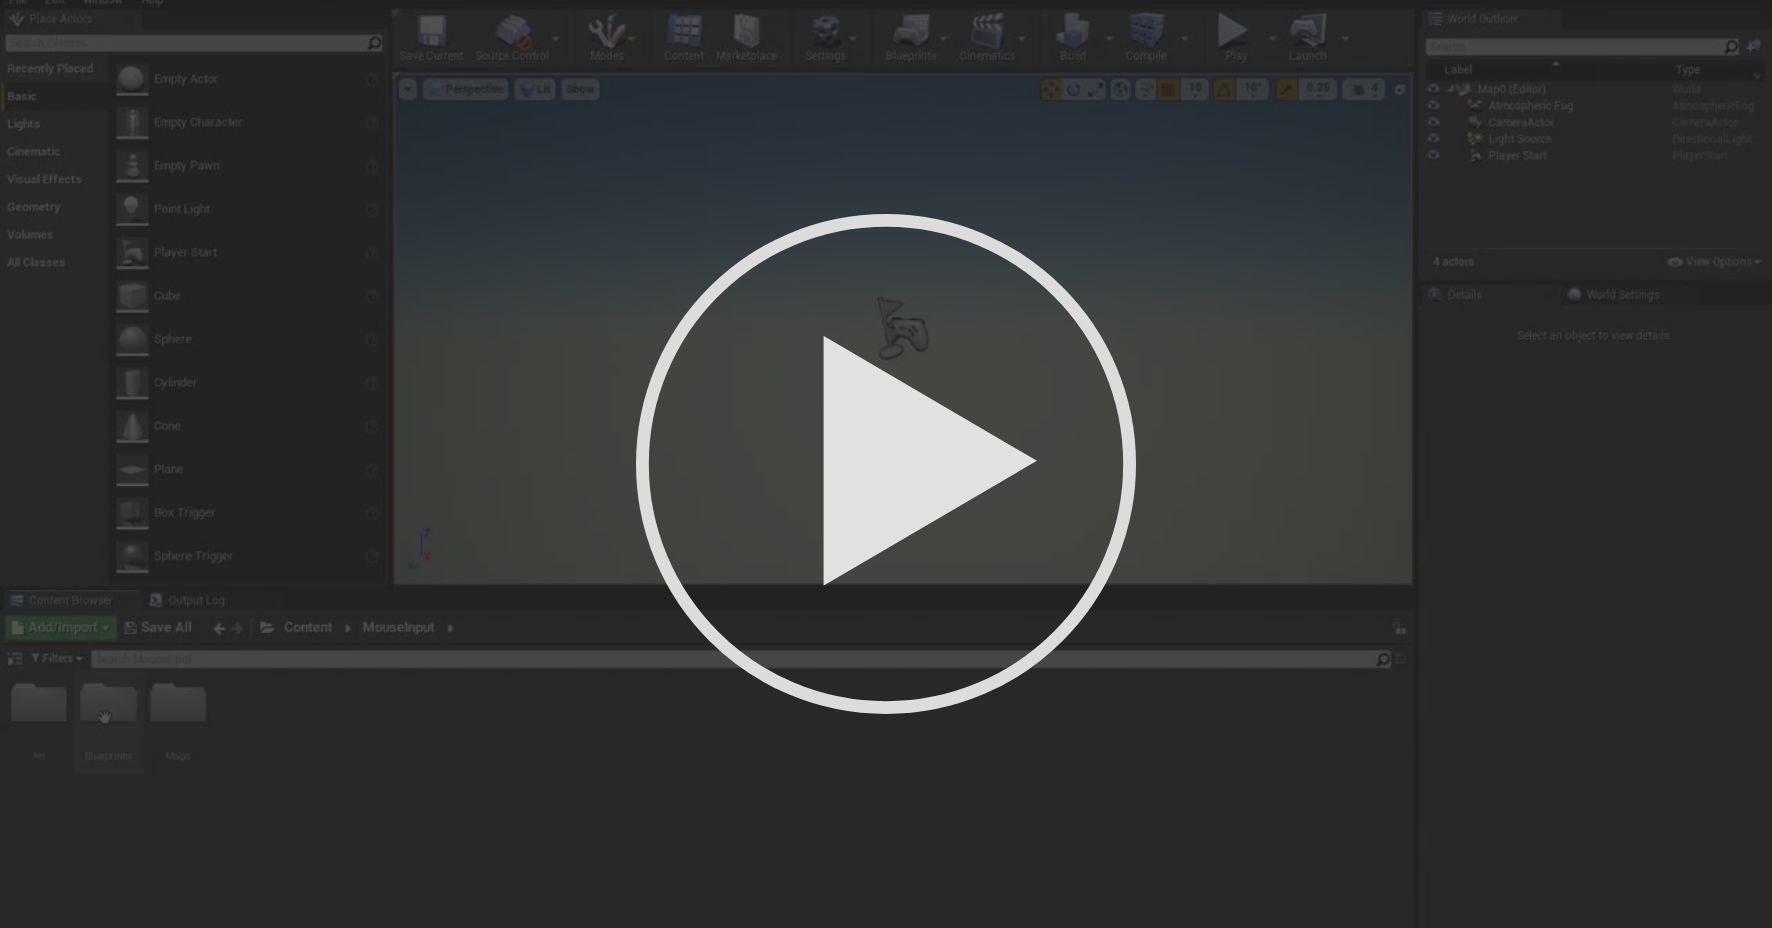Open the Perspective viewport dropdown
The height and width of the screenshot is (928, 1772).
[466, 89]
